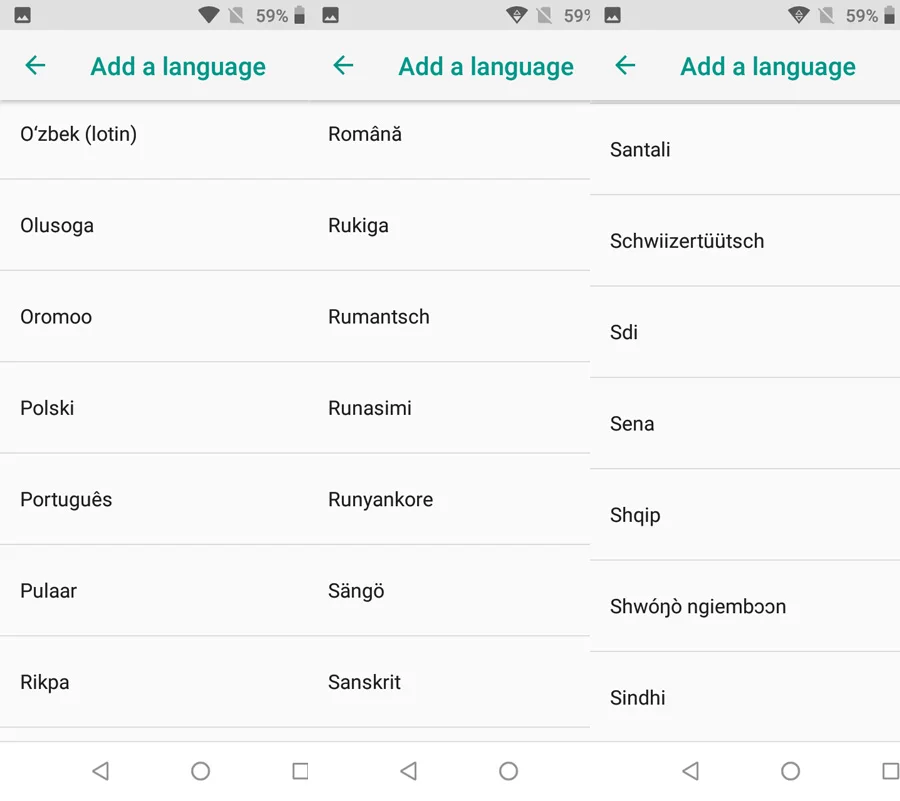Select Runasimi from the list
900x801 pixels.
point(449,407)
